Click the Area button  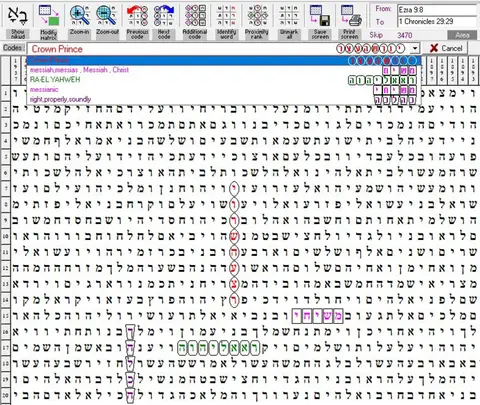click(x=462, y=35)
